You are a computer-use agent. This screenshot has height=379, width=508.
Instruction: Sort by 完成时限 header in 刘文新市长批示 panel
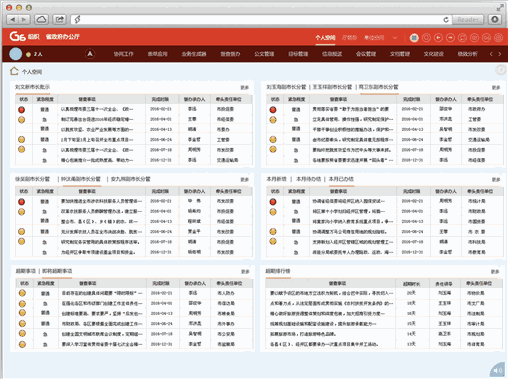[160, 99]
